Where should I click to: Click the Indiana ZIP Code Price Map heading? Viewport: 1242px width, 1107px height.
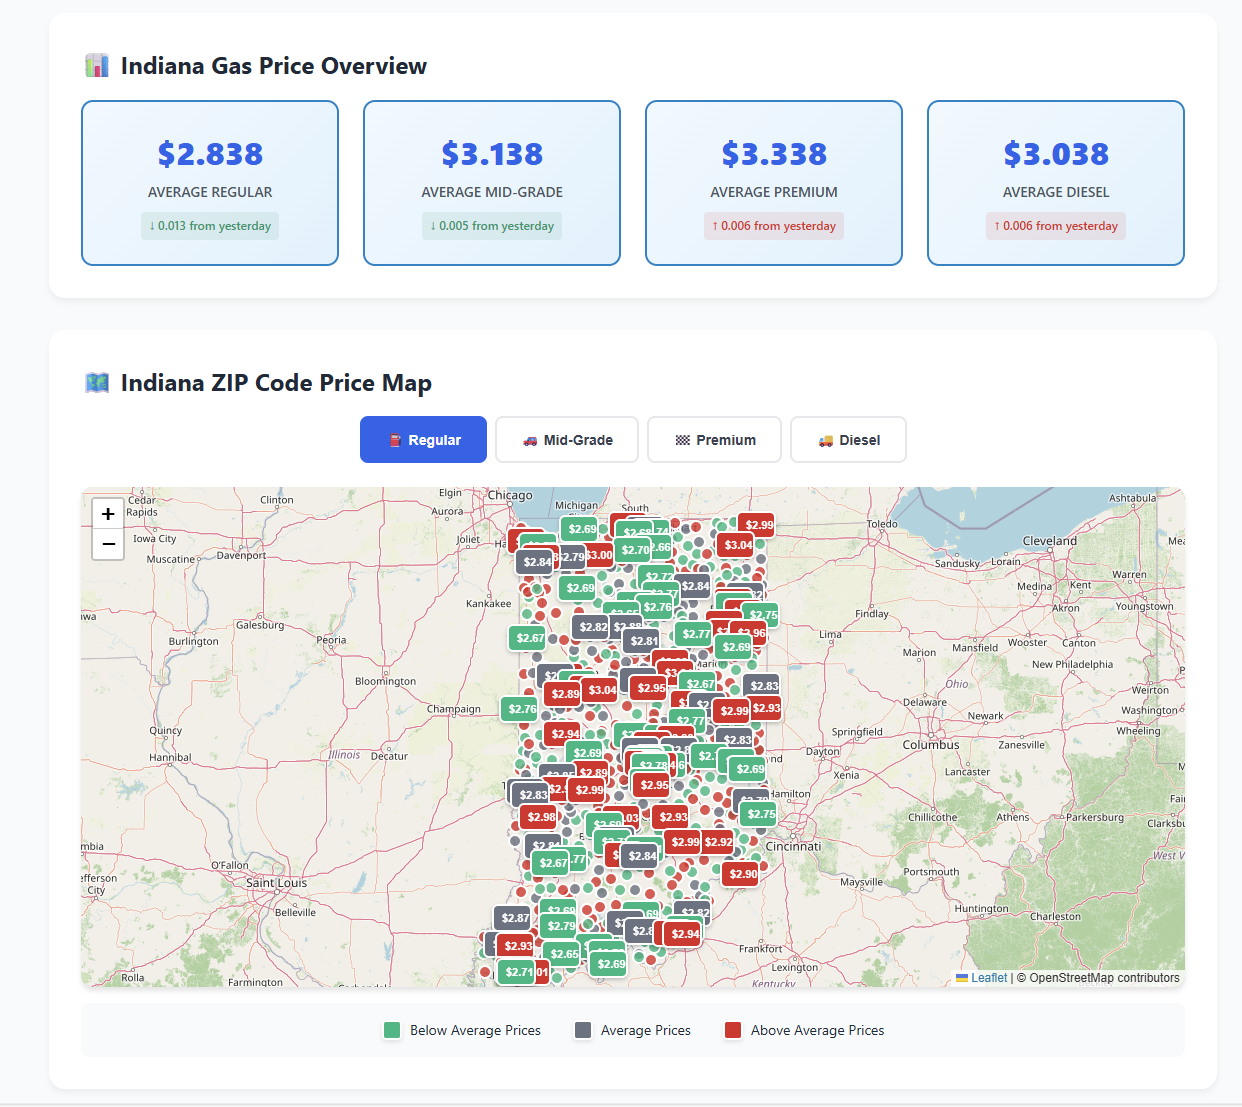click(276, 383)
